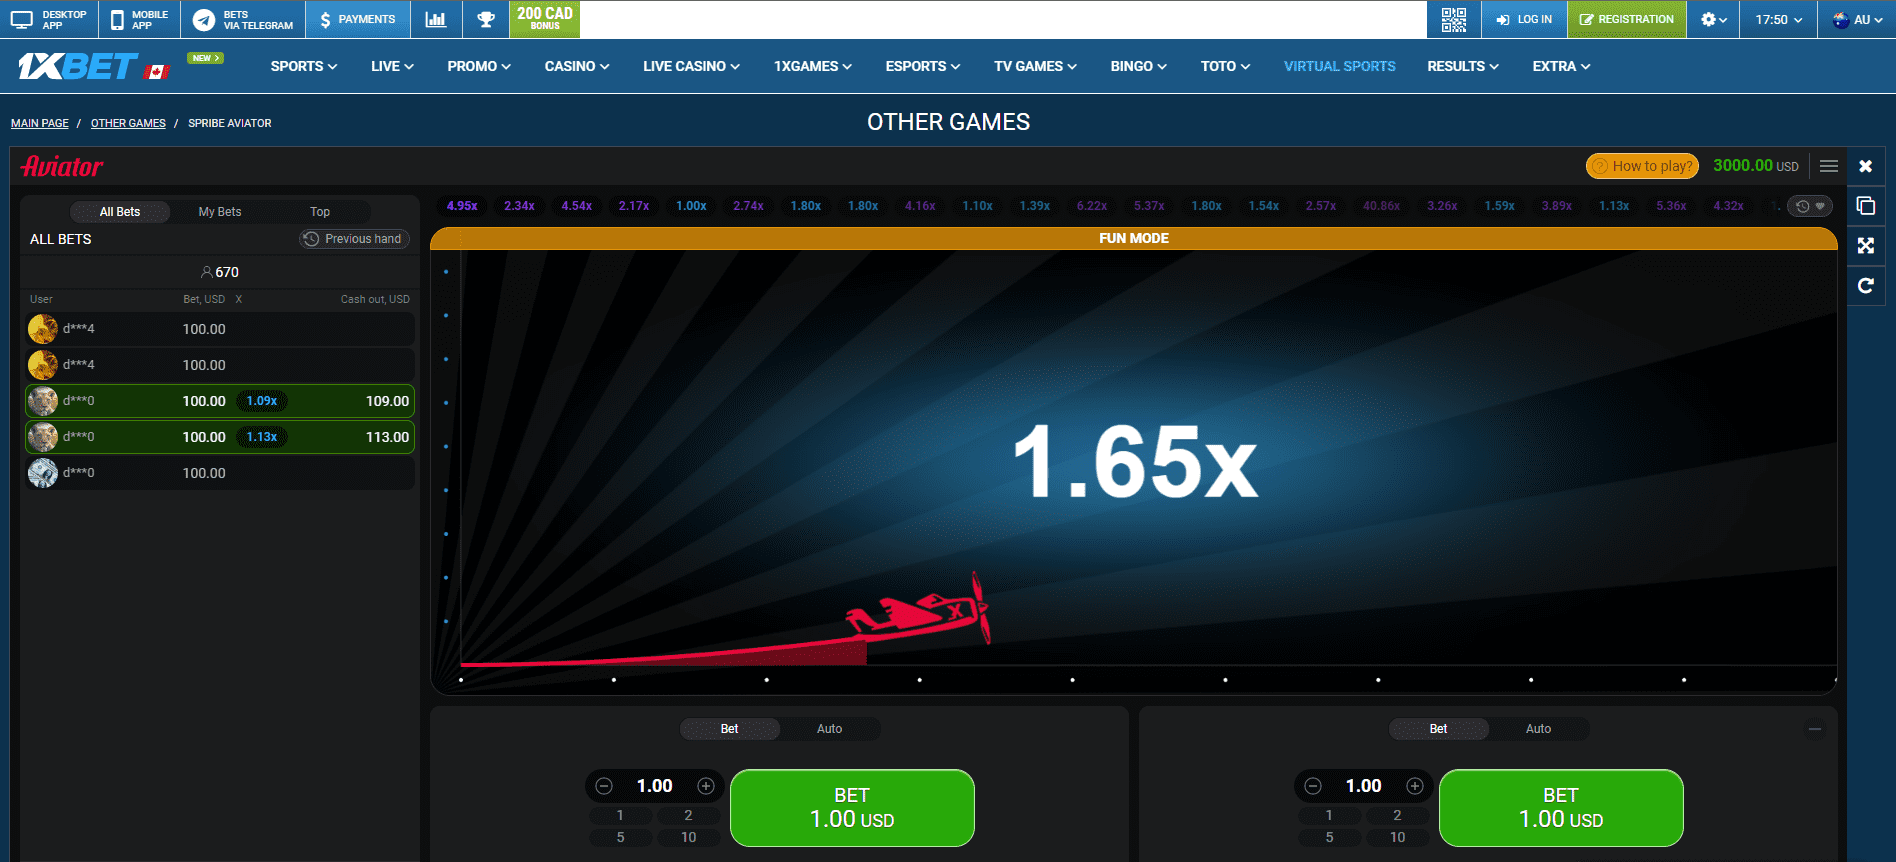
Task: Expand the 1XGames menu
Action: click(813, 66)
